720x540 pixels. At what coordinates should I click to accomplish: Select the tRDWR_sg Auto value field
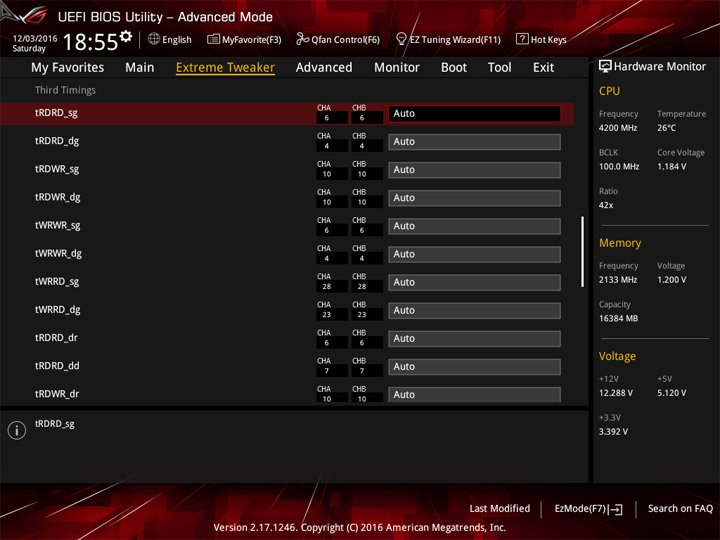click(474, 170)
